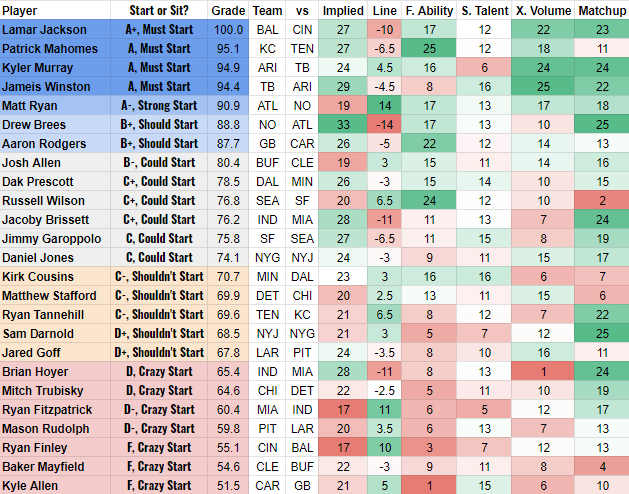
Task: Click the Grade column header
Action: [228, 10]
